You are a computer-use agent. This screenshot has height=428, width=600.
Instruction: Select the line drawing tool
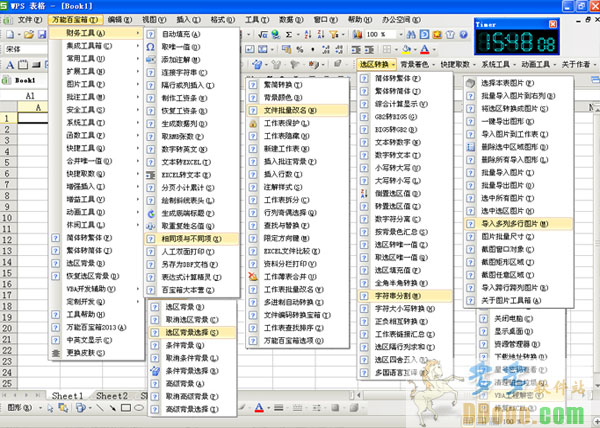coord(100,408)
